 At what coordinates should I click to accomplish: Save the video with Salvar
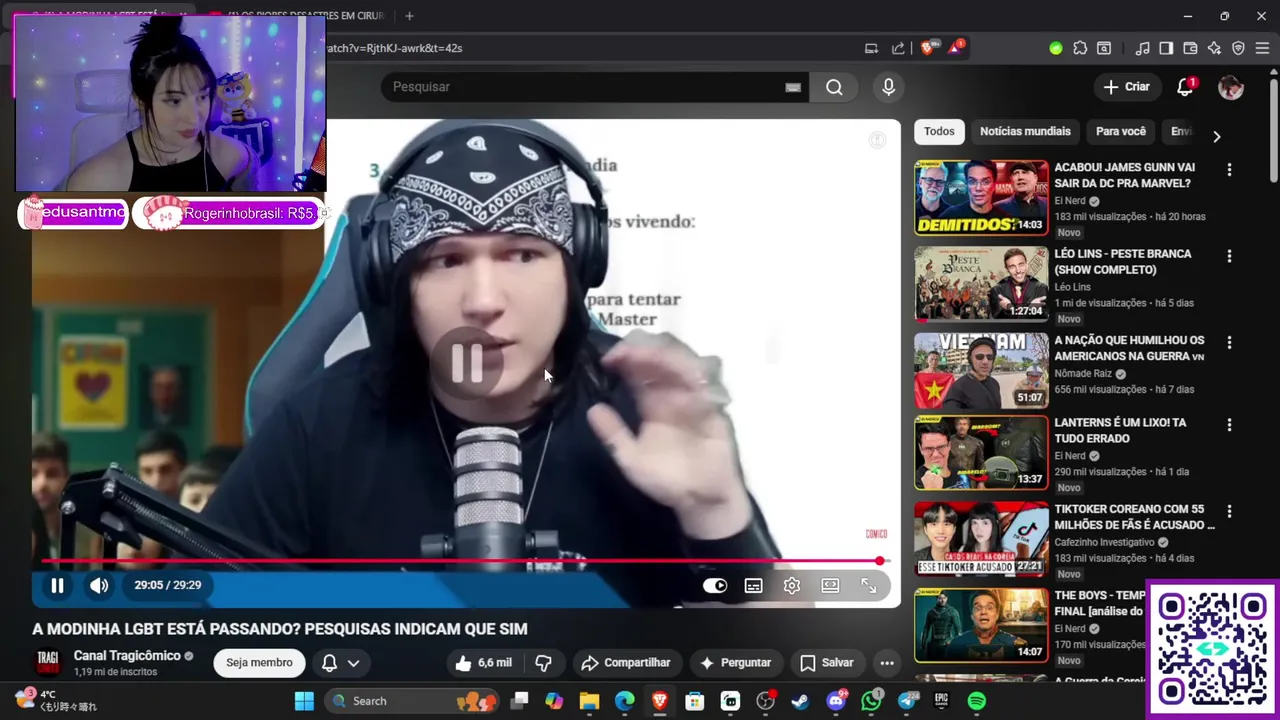pyautogui.click(x=826, y=663)
